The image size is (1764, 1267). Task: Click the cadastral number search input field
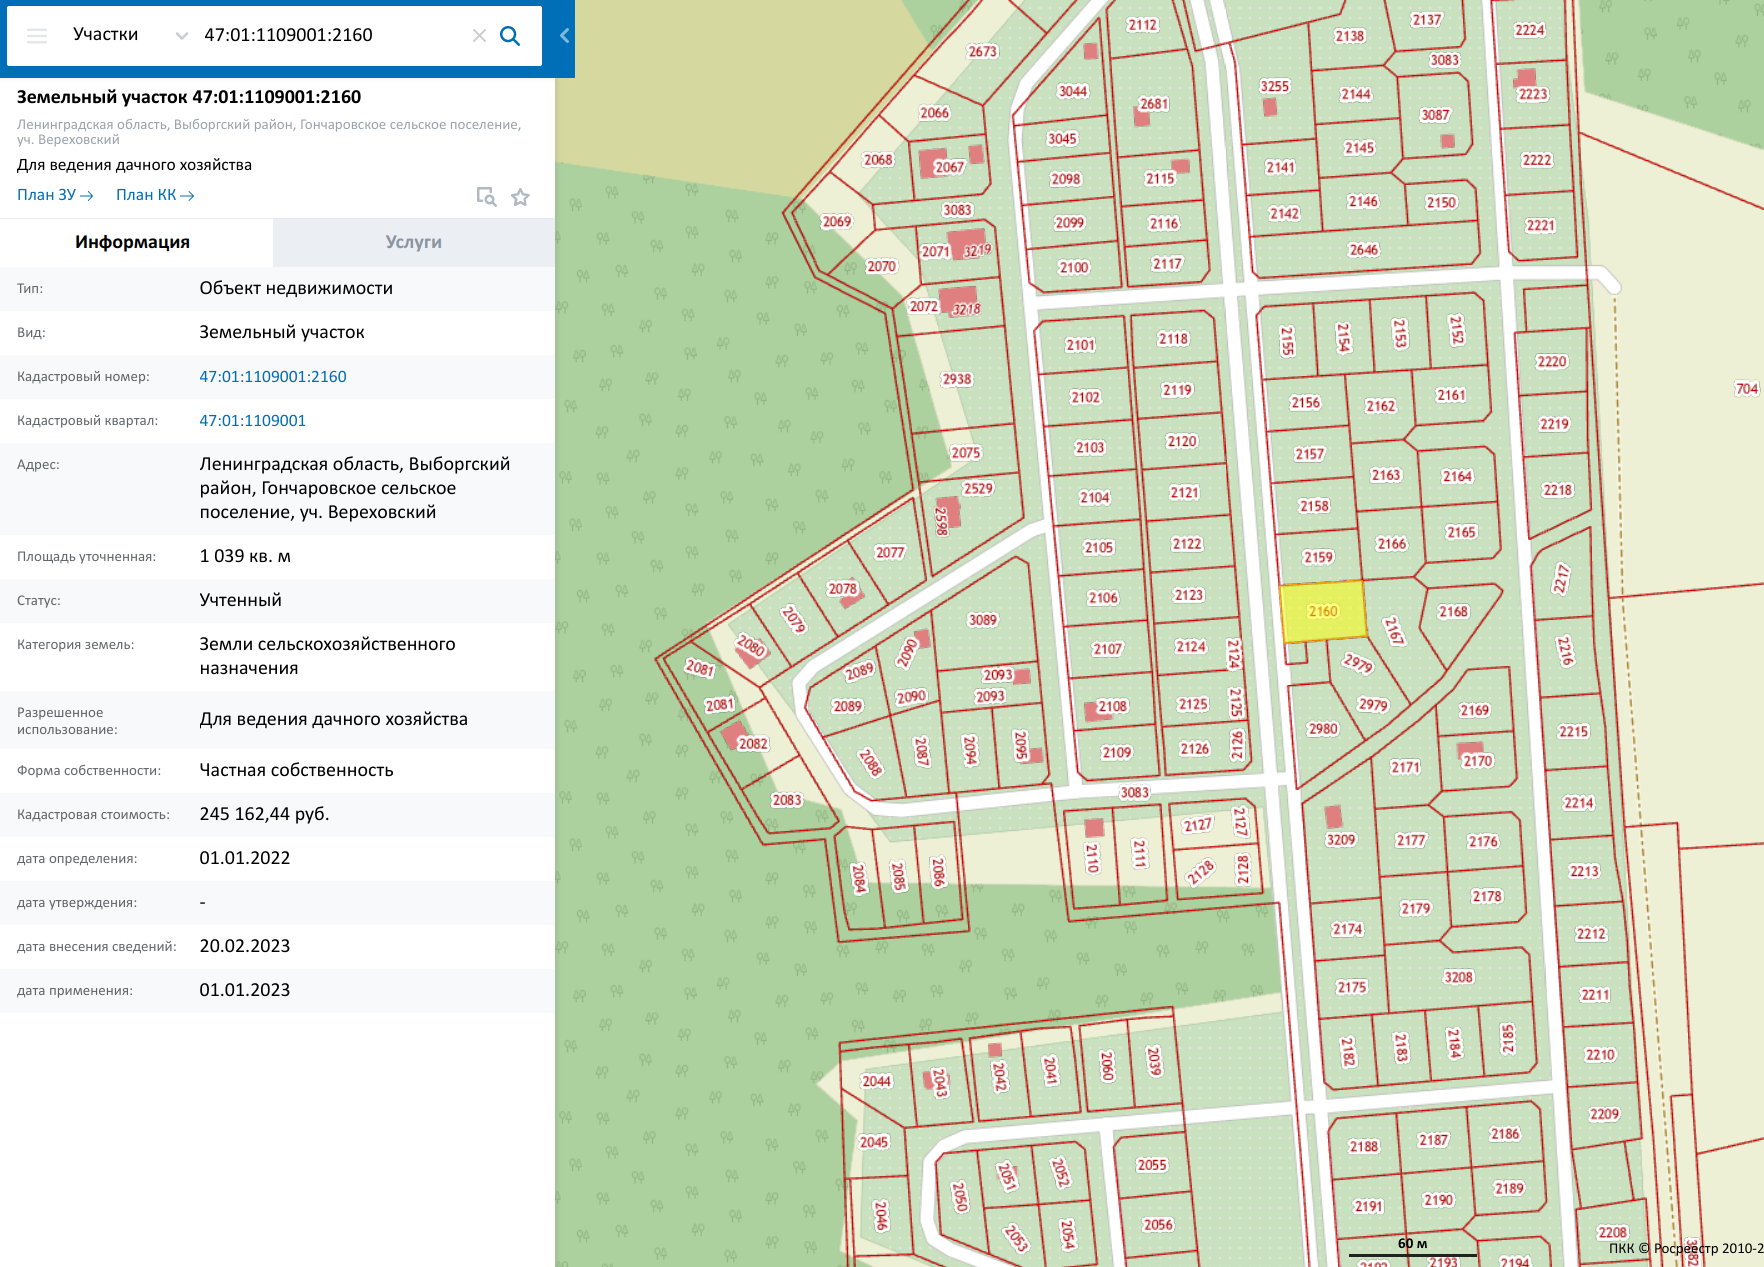click(330, 36)
